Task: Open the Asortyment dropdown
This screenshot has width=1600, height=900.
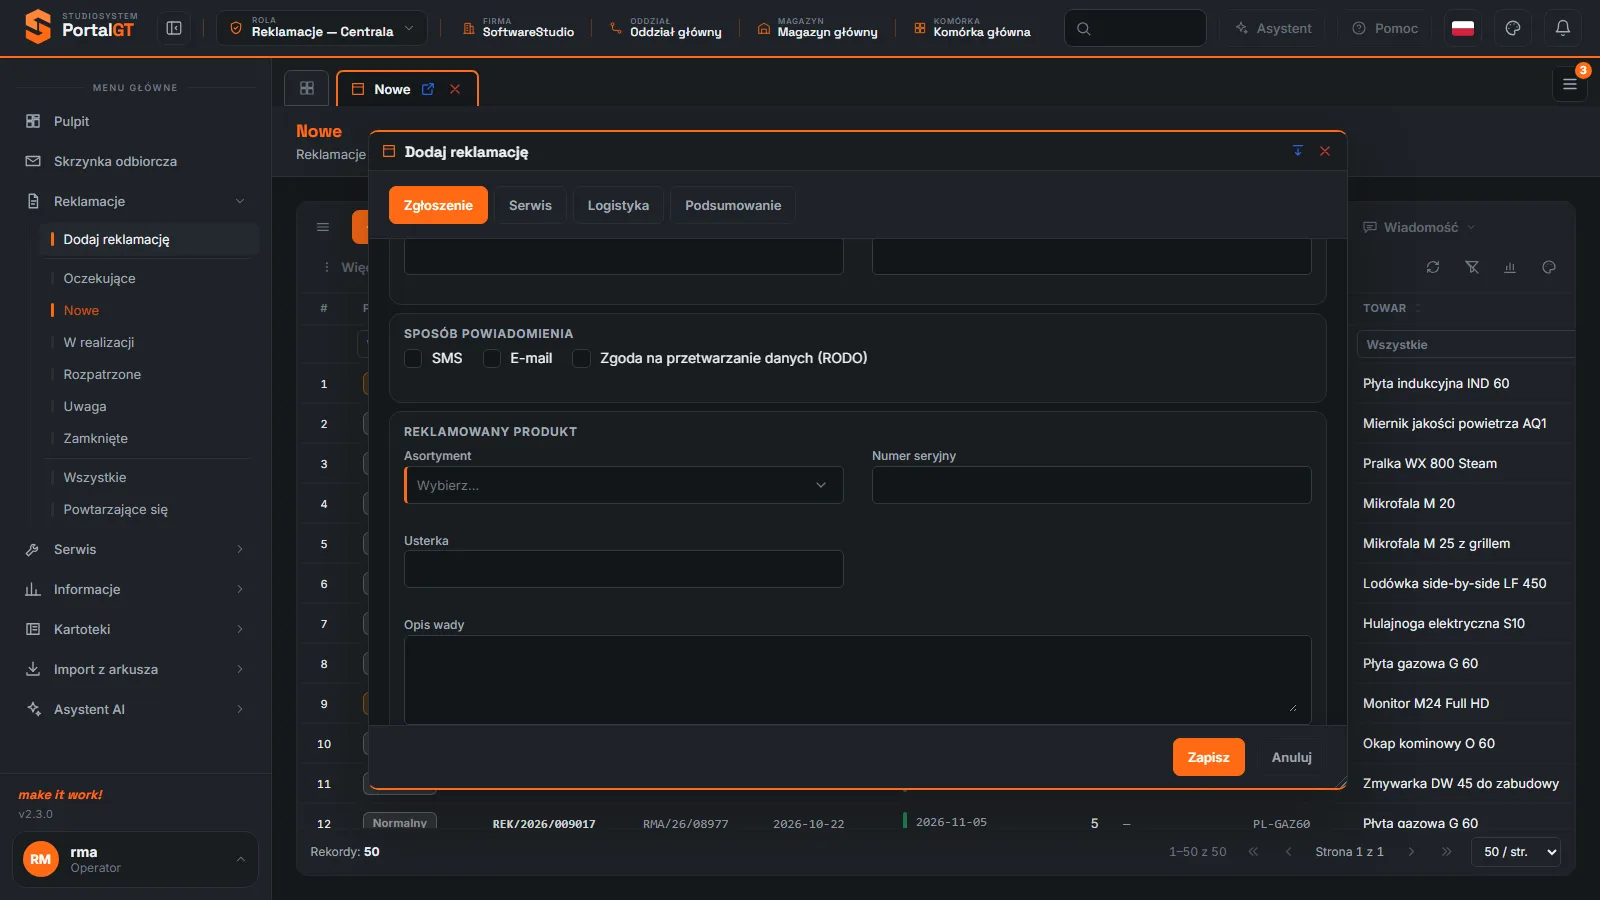Action: coord(624,485)
